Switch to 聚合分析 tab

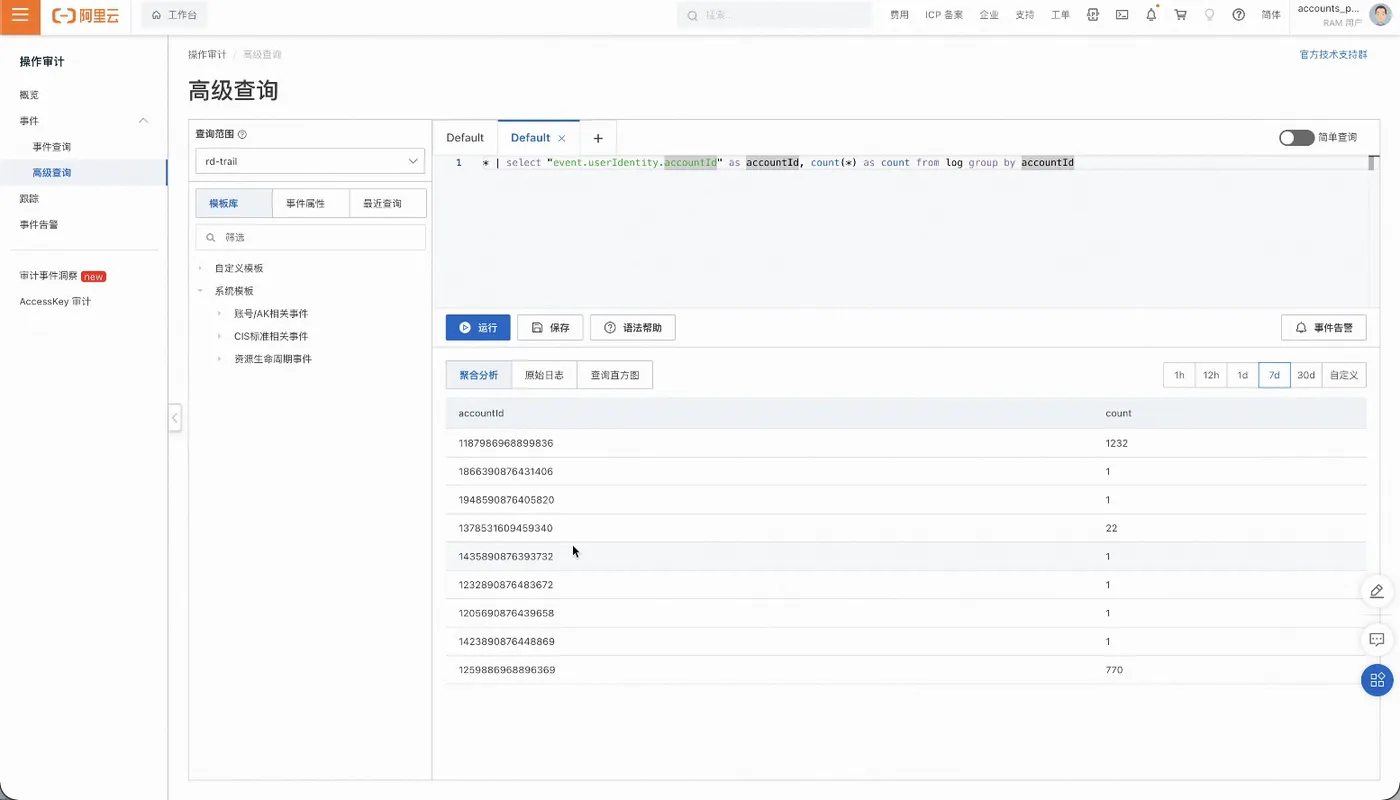(x=479, y=375)
